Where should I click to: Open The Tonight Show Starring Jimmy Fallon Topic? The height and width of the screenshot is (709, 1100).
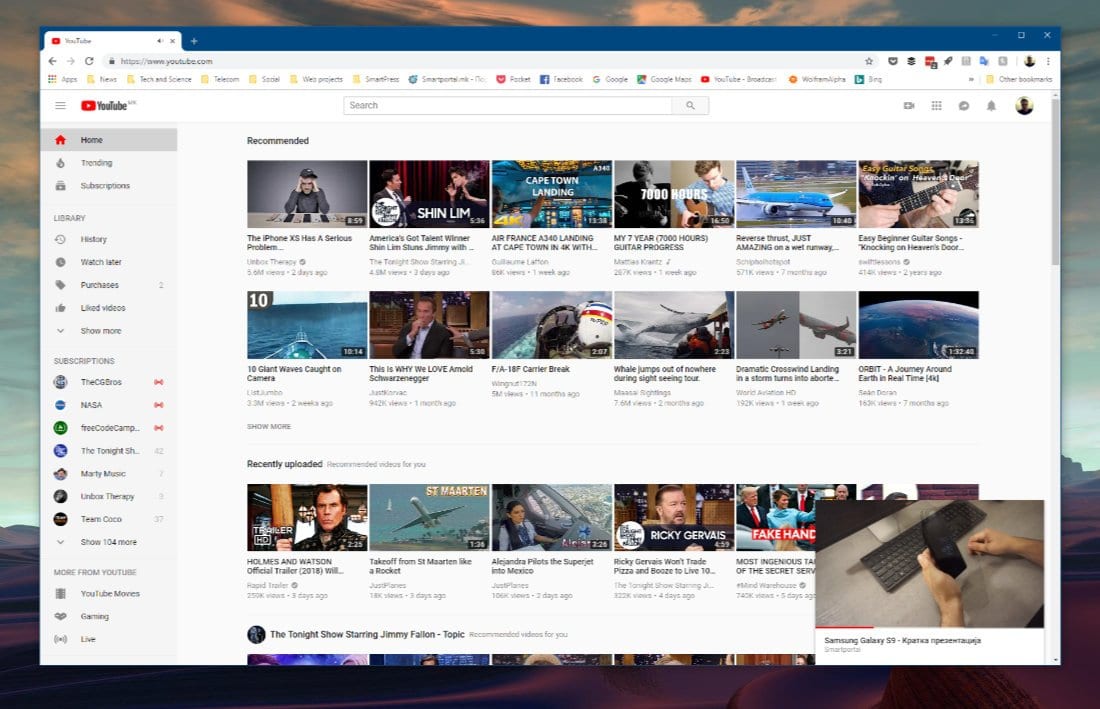pos(367,635)
